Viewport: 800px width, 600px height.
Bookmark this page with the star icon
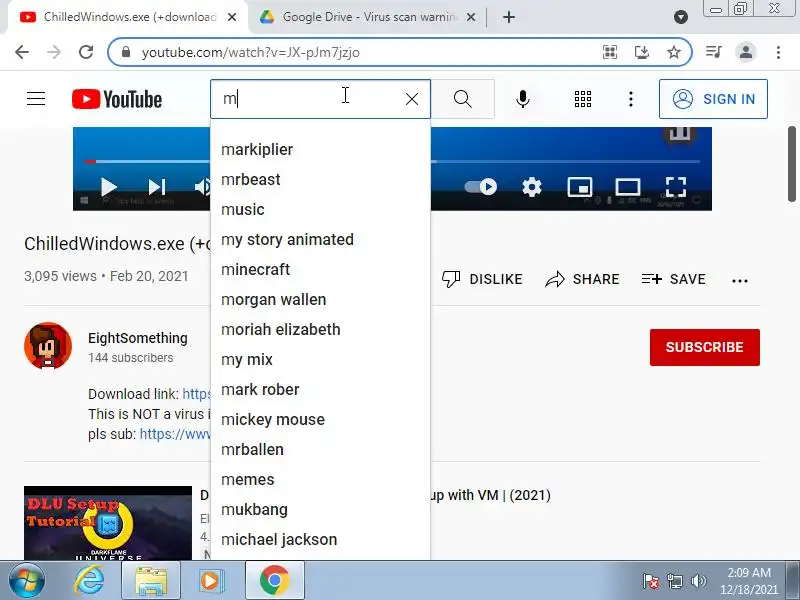click(x=674, y=52)
